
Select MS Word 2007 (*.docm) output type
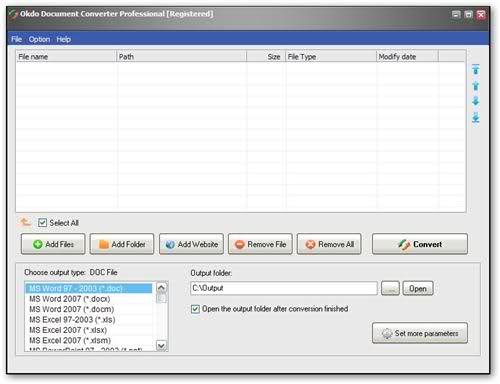(89, 309)
